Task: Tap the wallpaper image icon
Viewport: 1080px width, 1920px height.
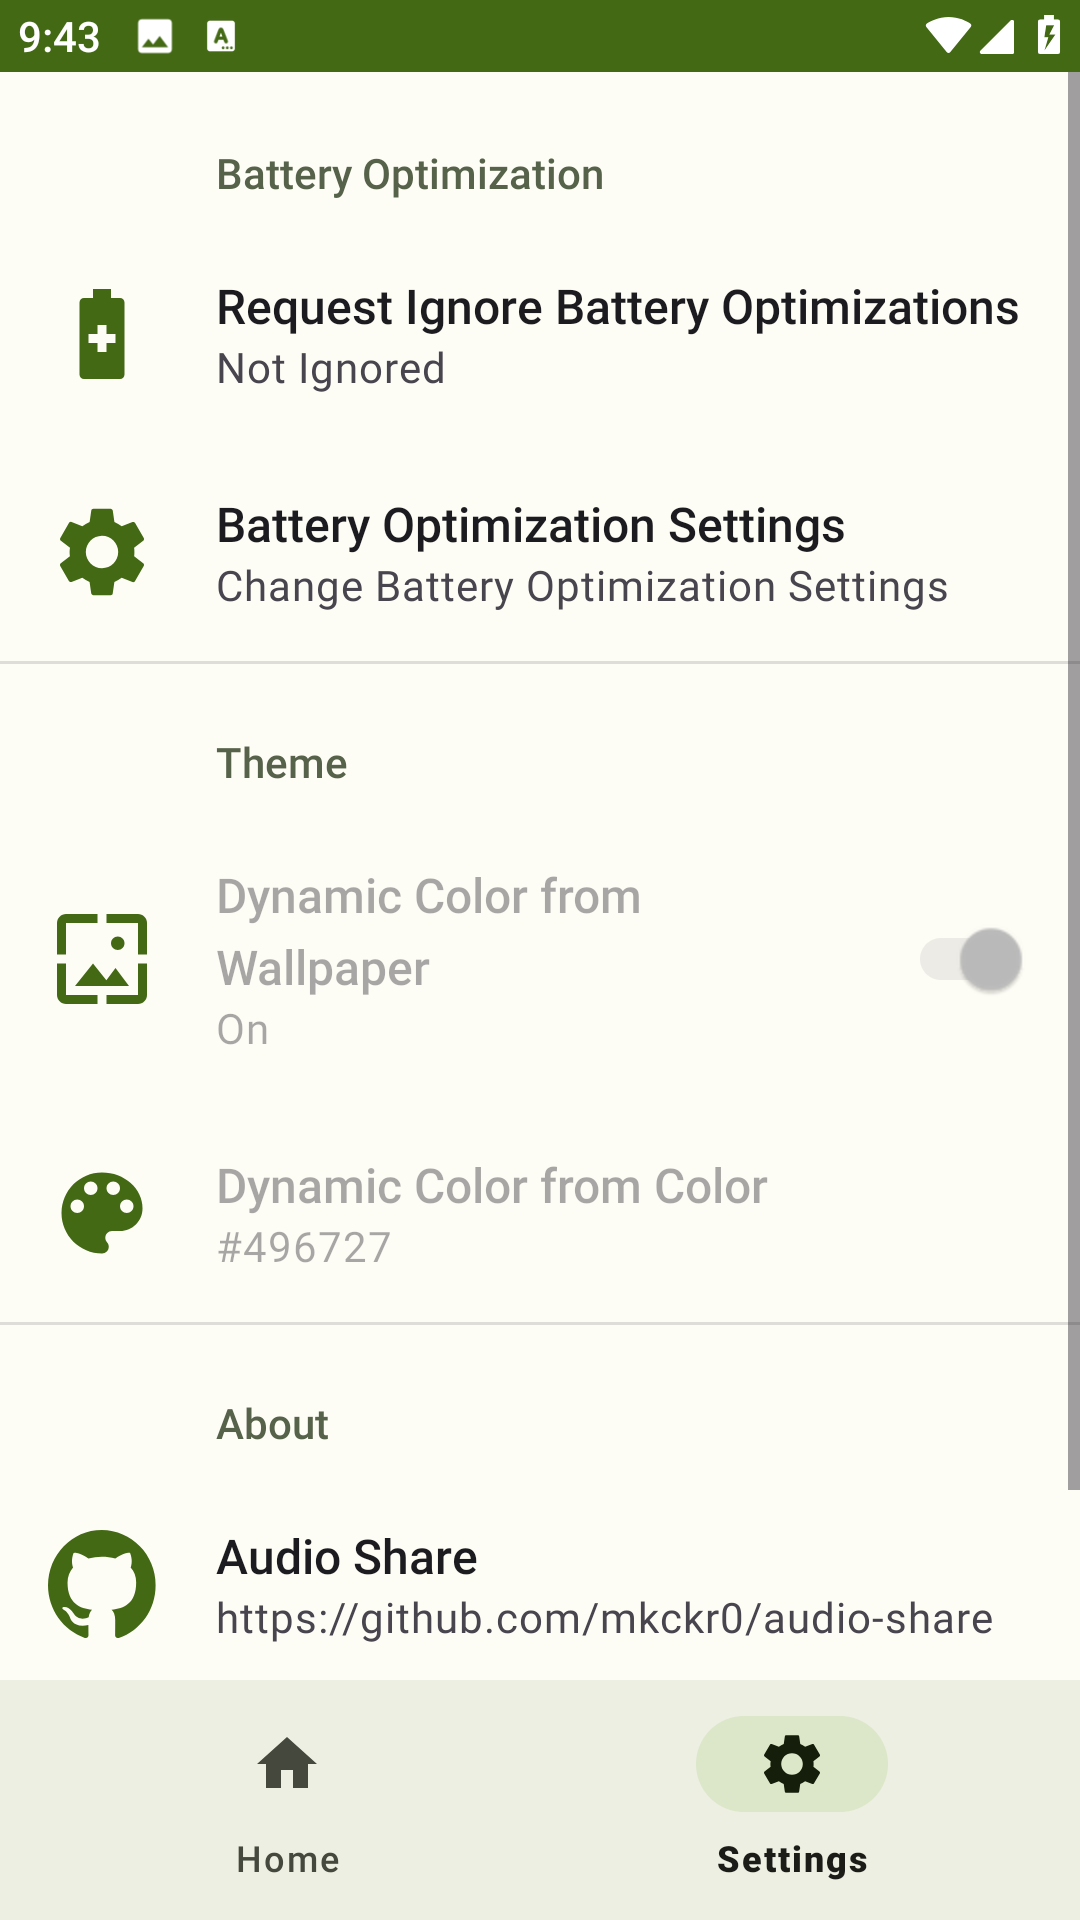Action: pos(102,959)
